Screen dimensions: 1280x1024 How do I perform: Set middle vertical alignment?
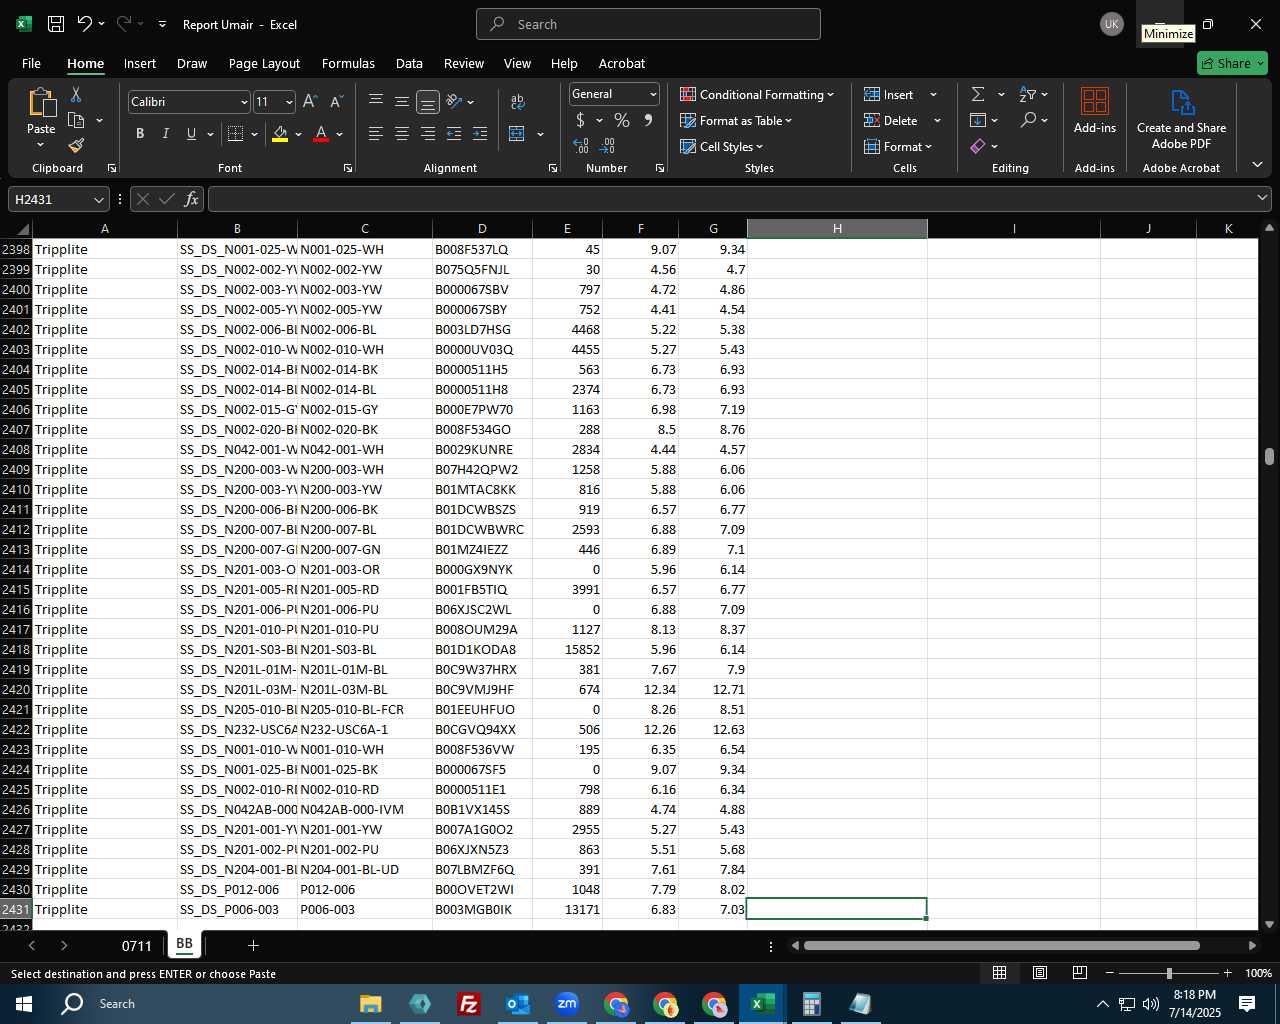click(402, 102)
